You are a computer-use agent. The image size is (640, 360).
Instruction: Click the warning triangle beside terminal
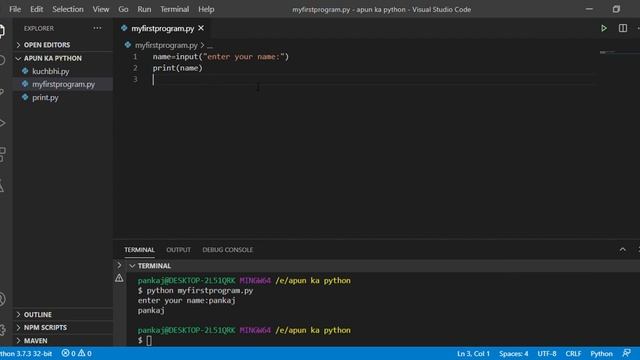pos(119,278)
